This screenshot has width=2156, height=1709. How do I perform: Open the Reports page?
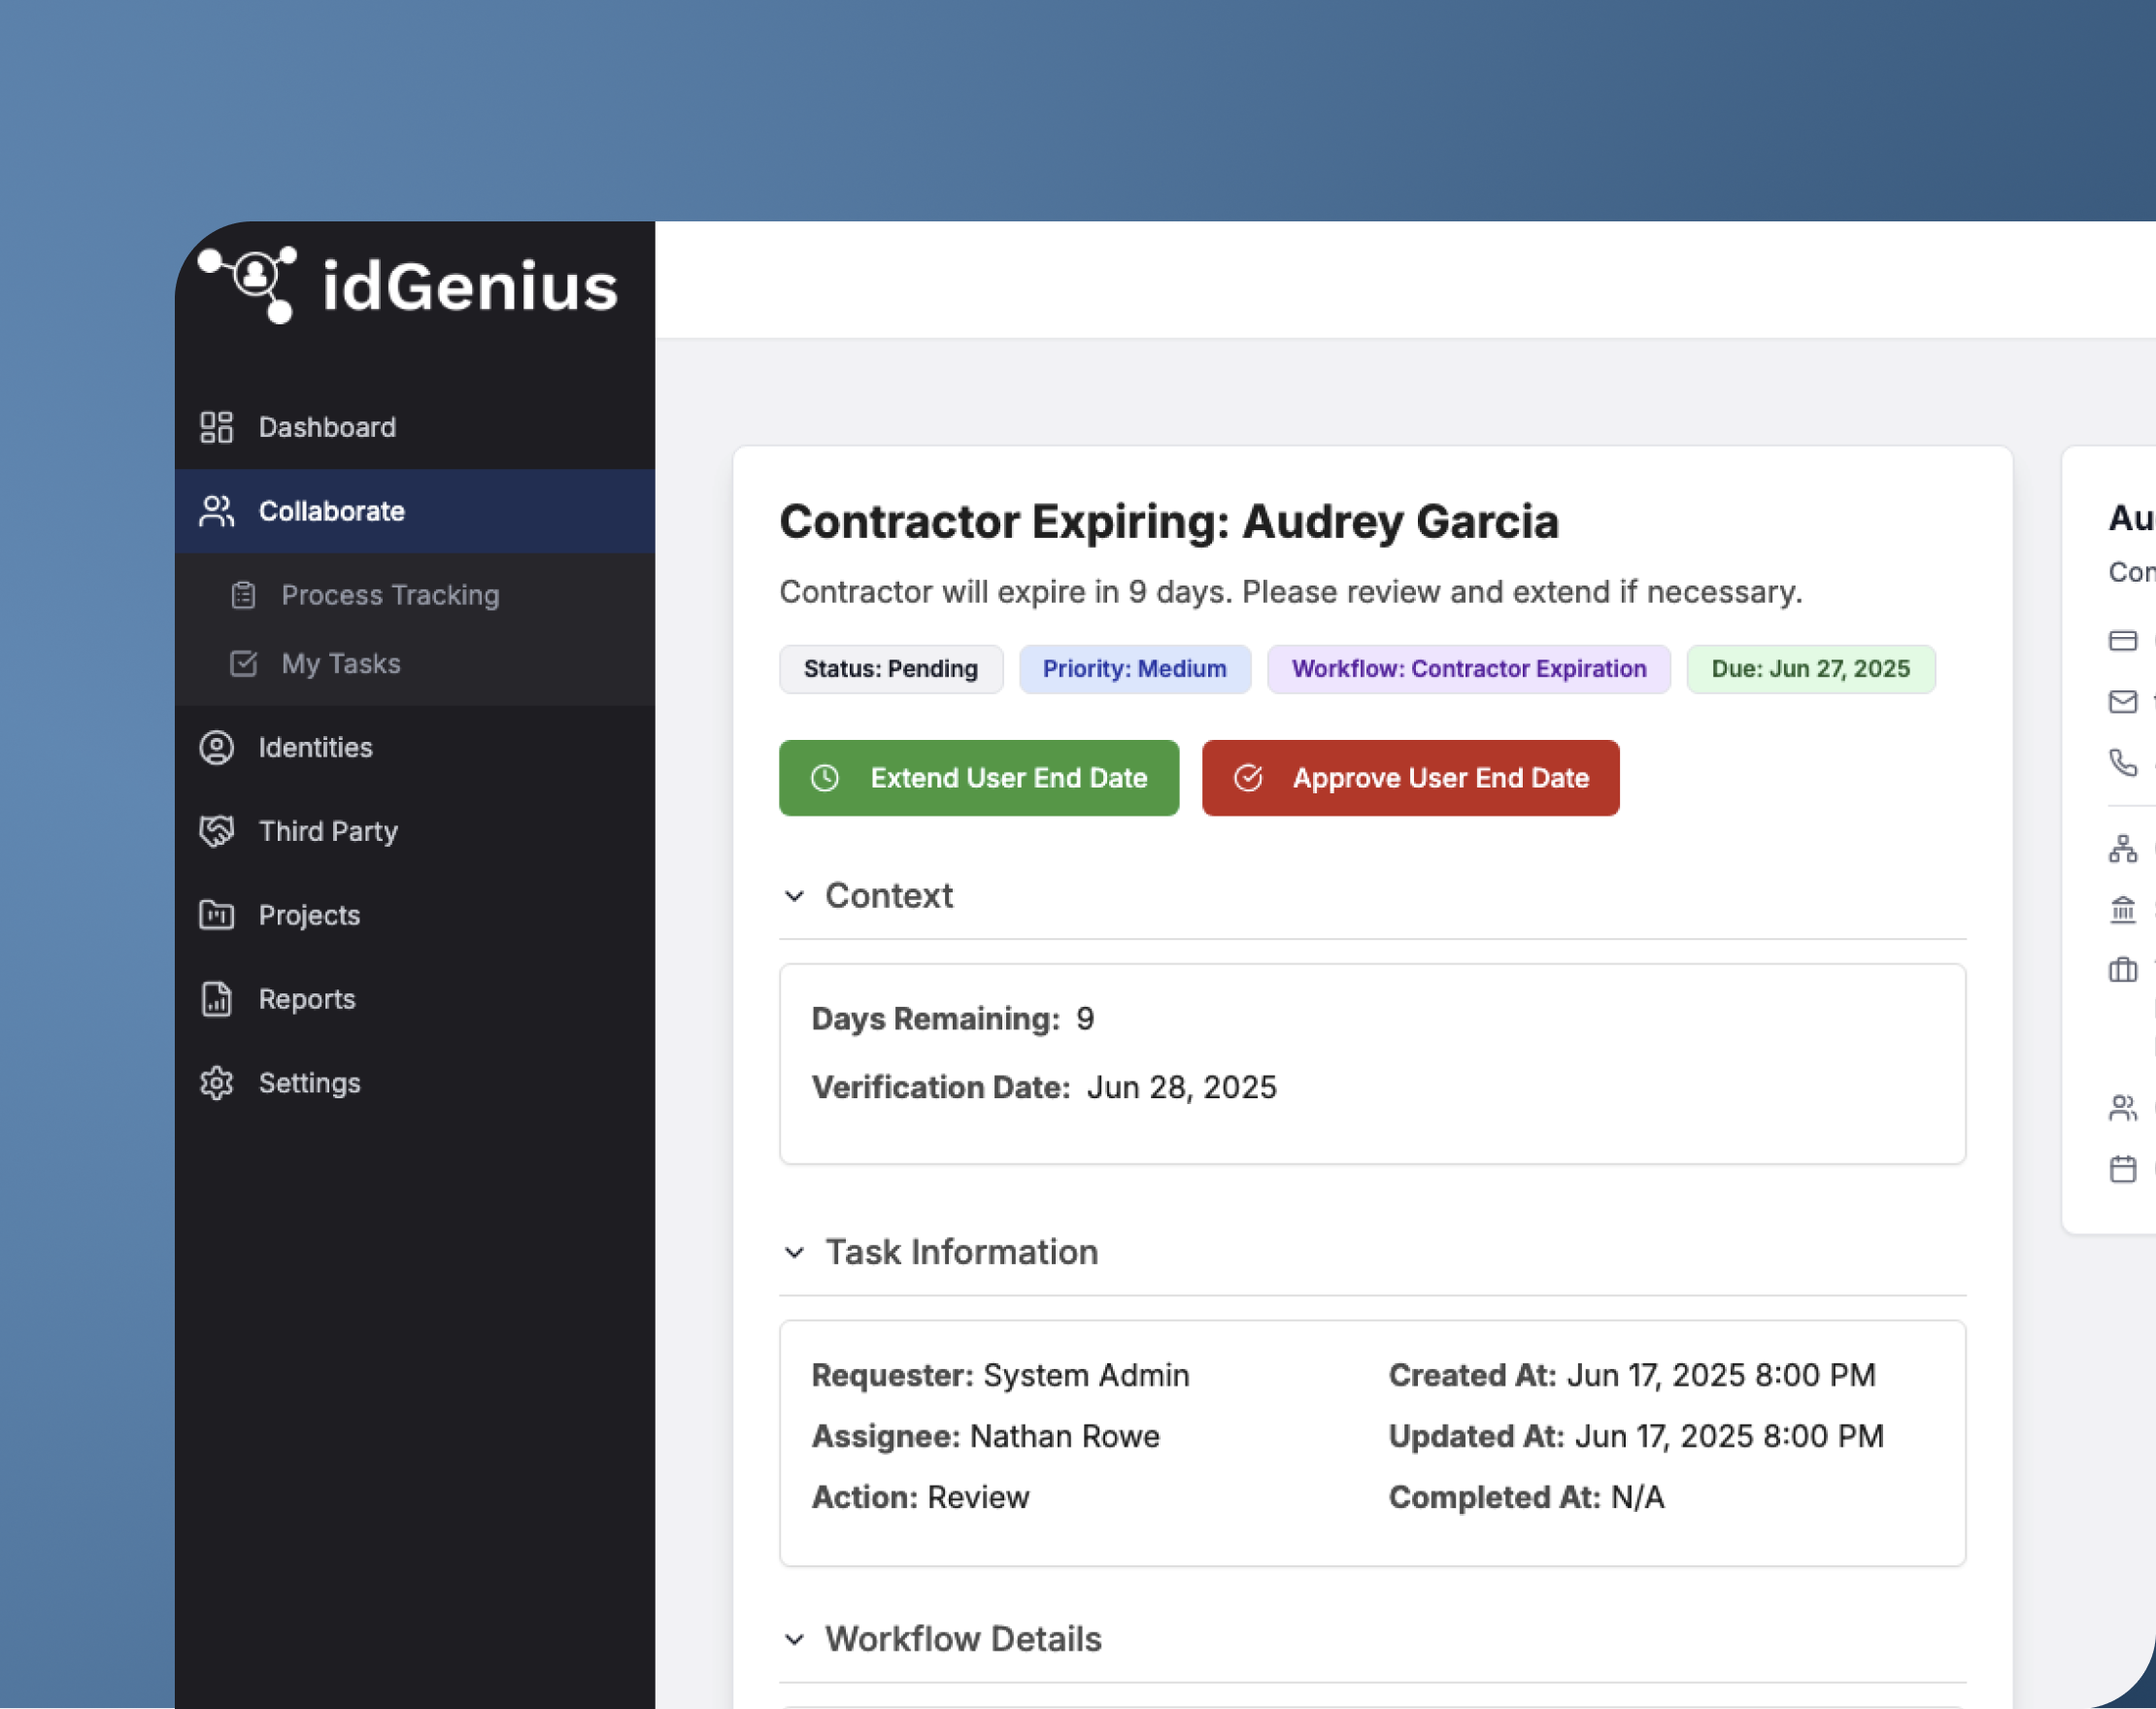[415, 999]
